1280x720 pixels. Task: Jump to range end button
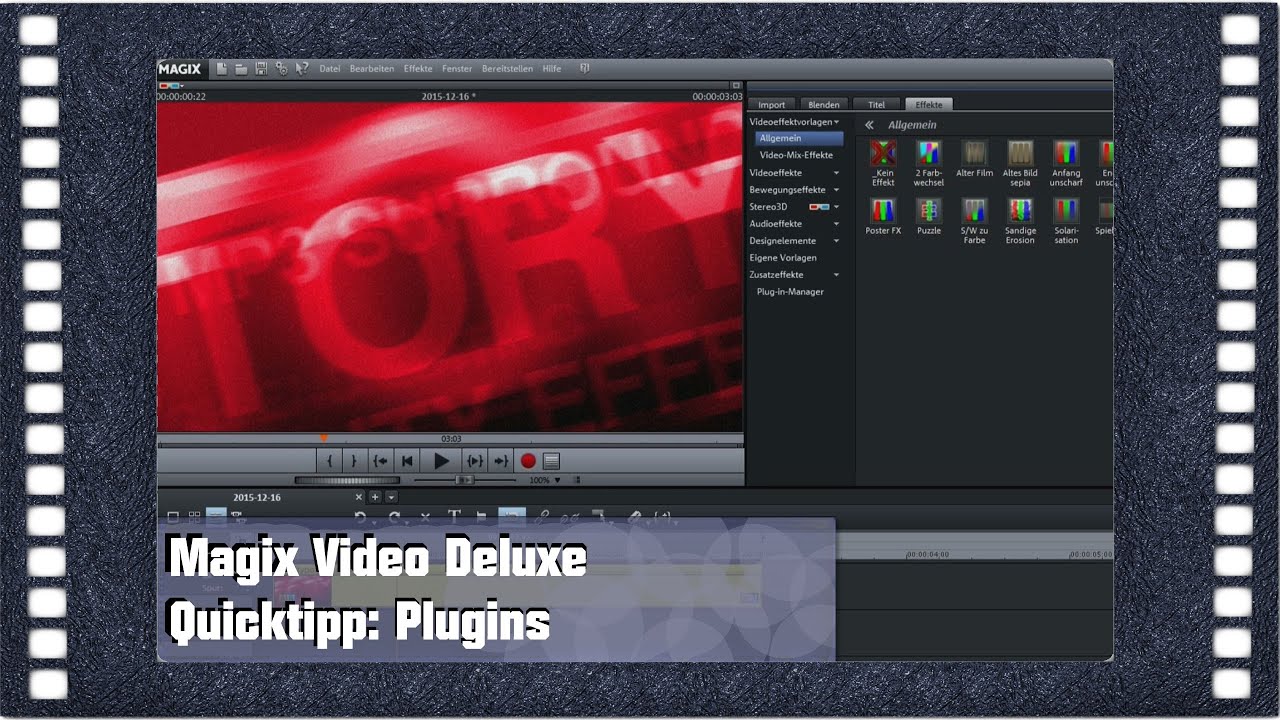(501, 461)
